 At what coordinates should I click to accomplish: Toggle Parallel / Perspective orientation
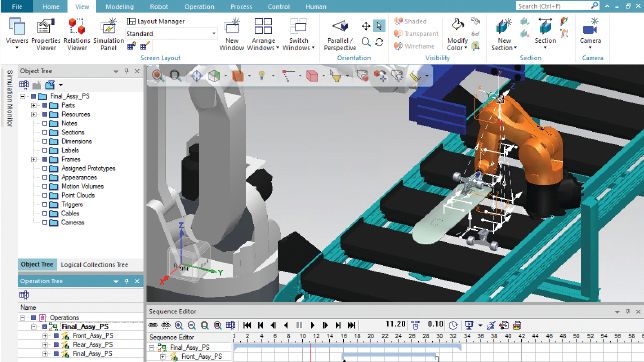click(340, 35)
